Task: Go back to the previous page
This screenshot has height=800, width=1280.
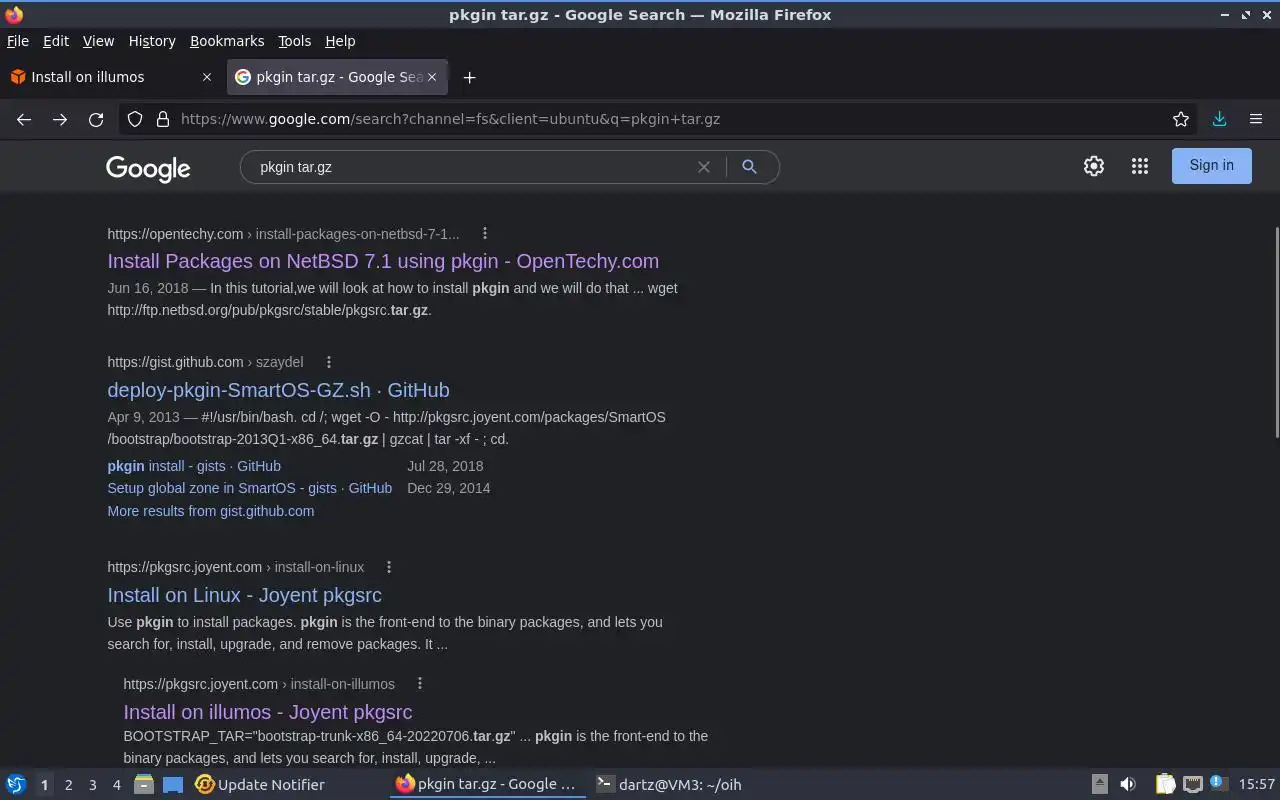Action: coord(24,119)
